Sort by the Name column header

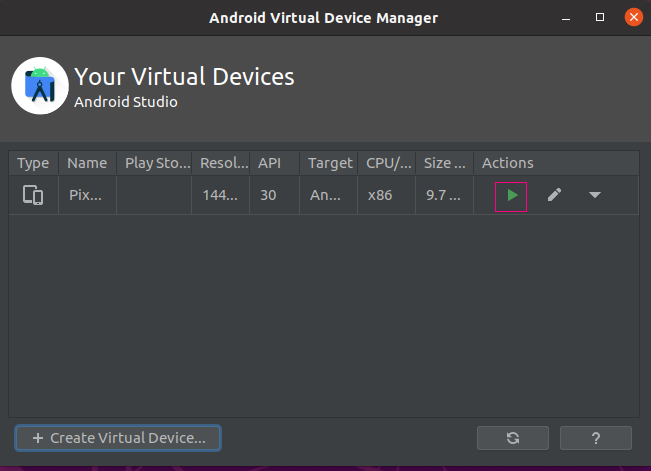click(x=87, y=163)
